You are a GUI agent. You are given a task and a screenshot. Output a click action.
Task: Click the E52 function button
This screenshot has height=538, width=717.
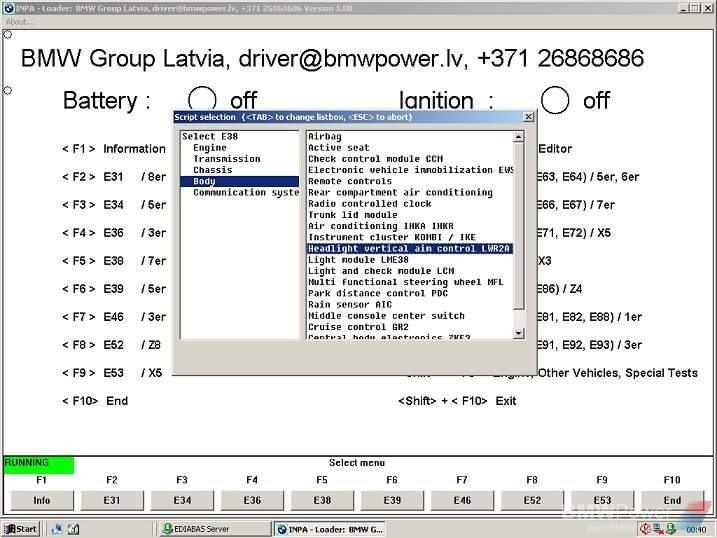click(x=532, y=500)
